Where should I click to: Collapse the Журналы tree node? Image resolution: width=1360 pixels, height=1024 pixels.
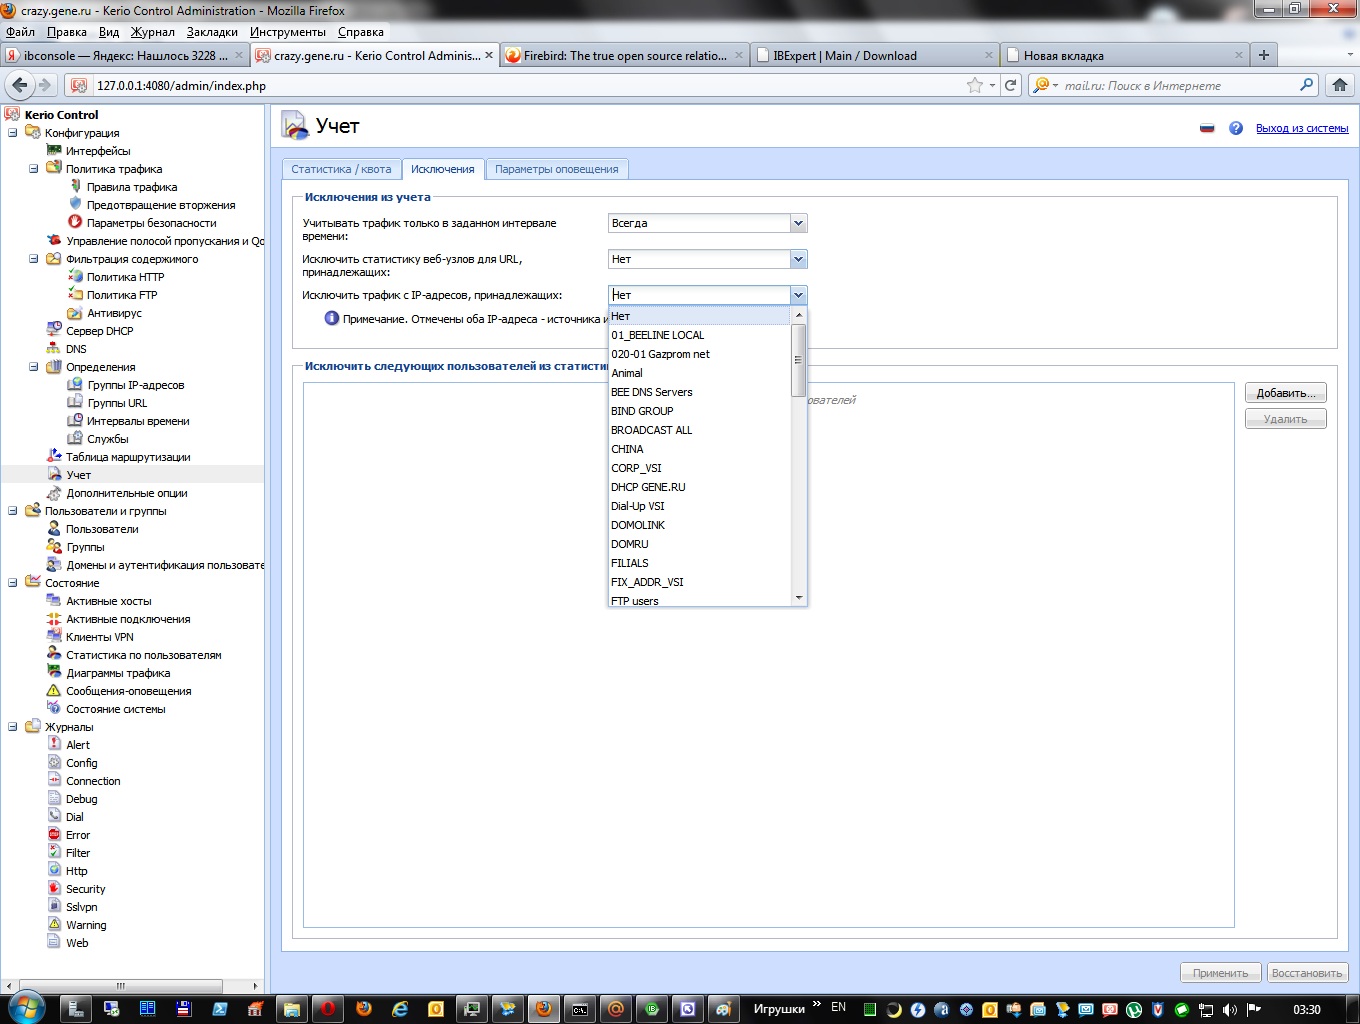[13, 727]
